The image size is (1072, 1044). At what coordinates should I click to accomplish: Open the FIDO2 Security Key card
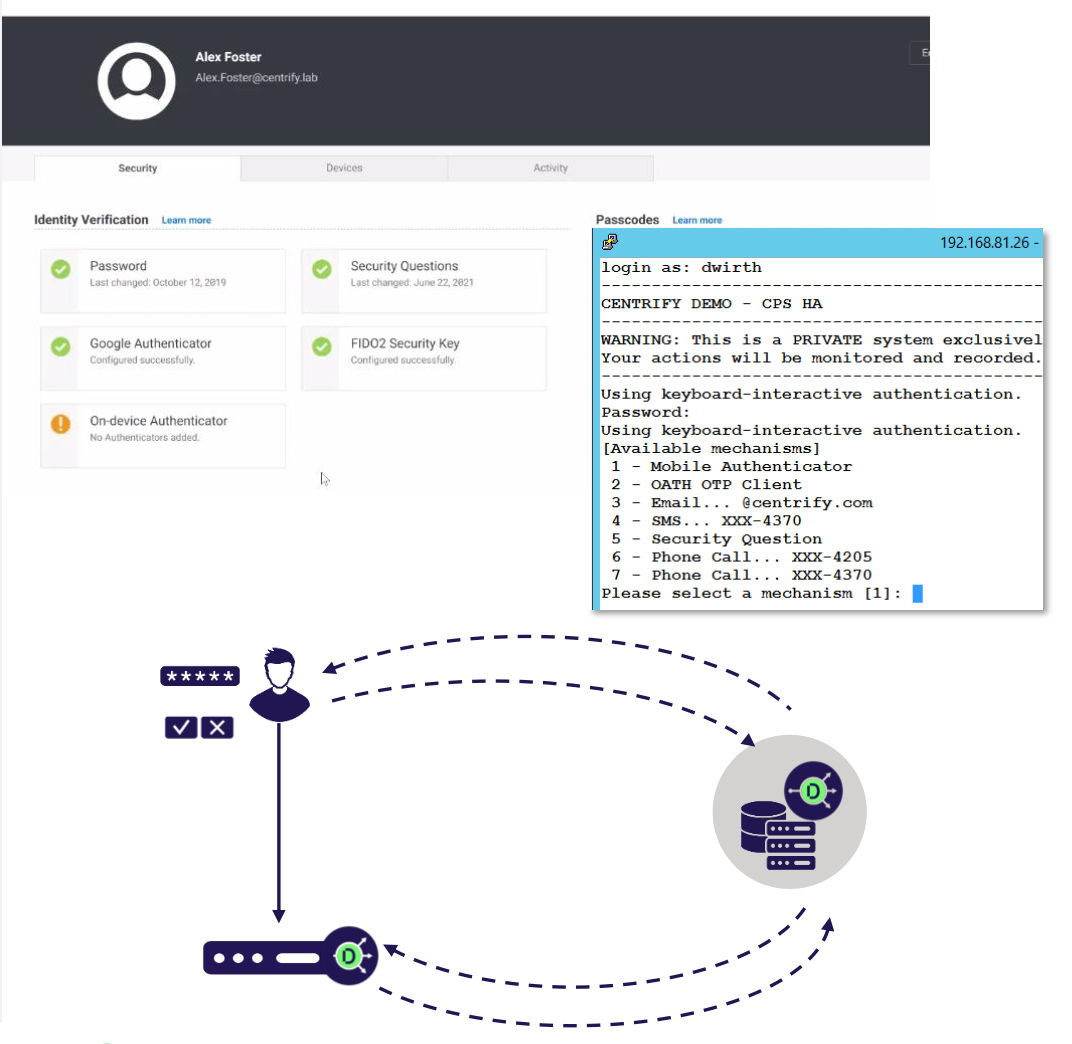pyautogui.click(x=424, y=358)
